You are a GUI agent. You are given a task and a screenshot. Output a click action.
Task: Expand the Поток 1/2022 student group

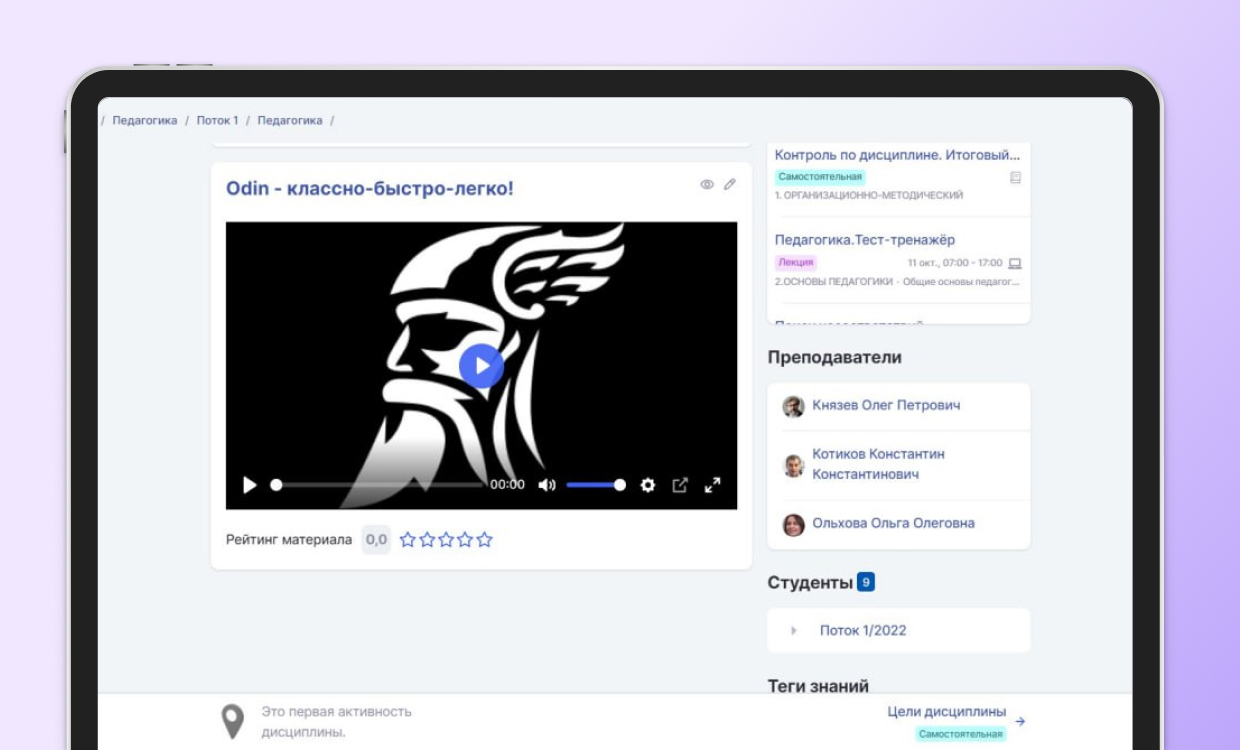point(794,631)
